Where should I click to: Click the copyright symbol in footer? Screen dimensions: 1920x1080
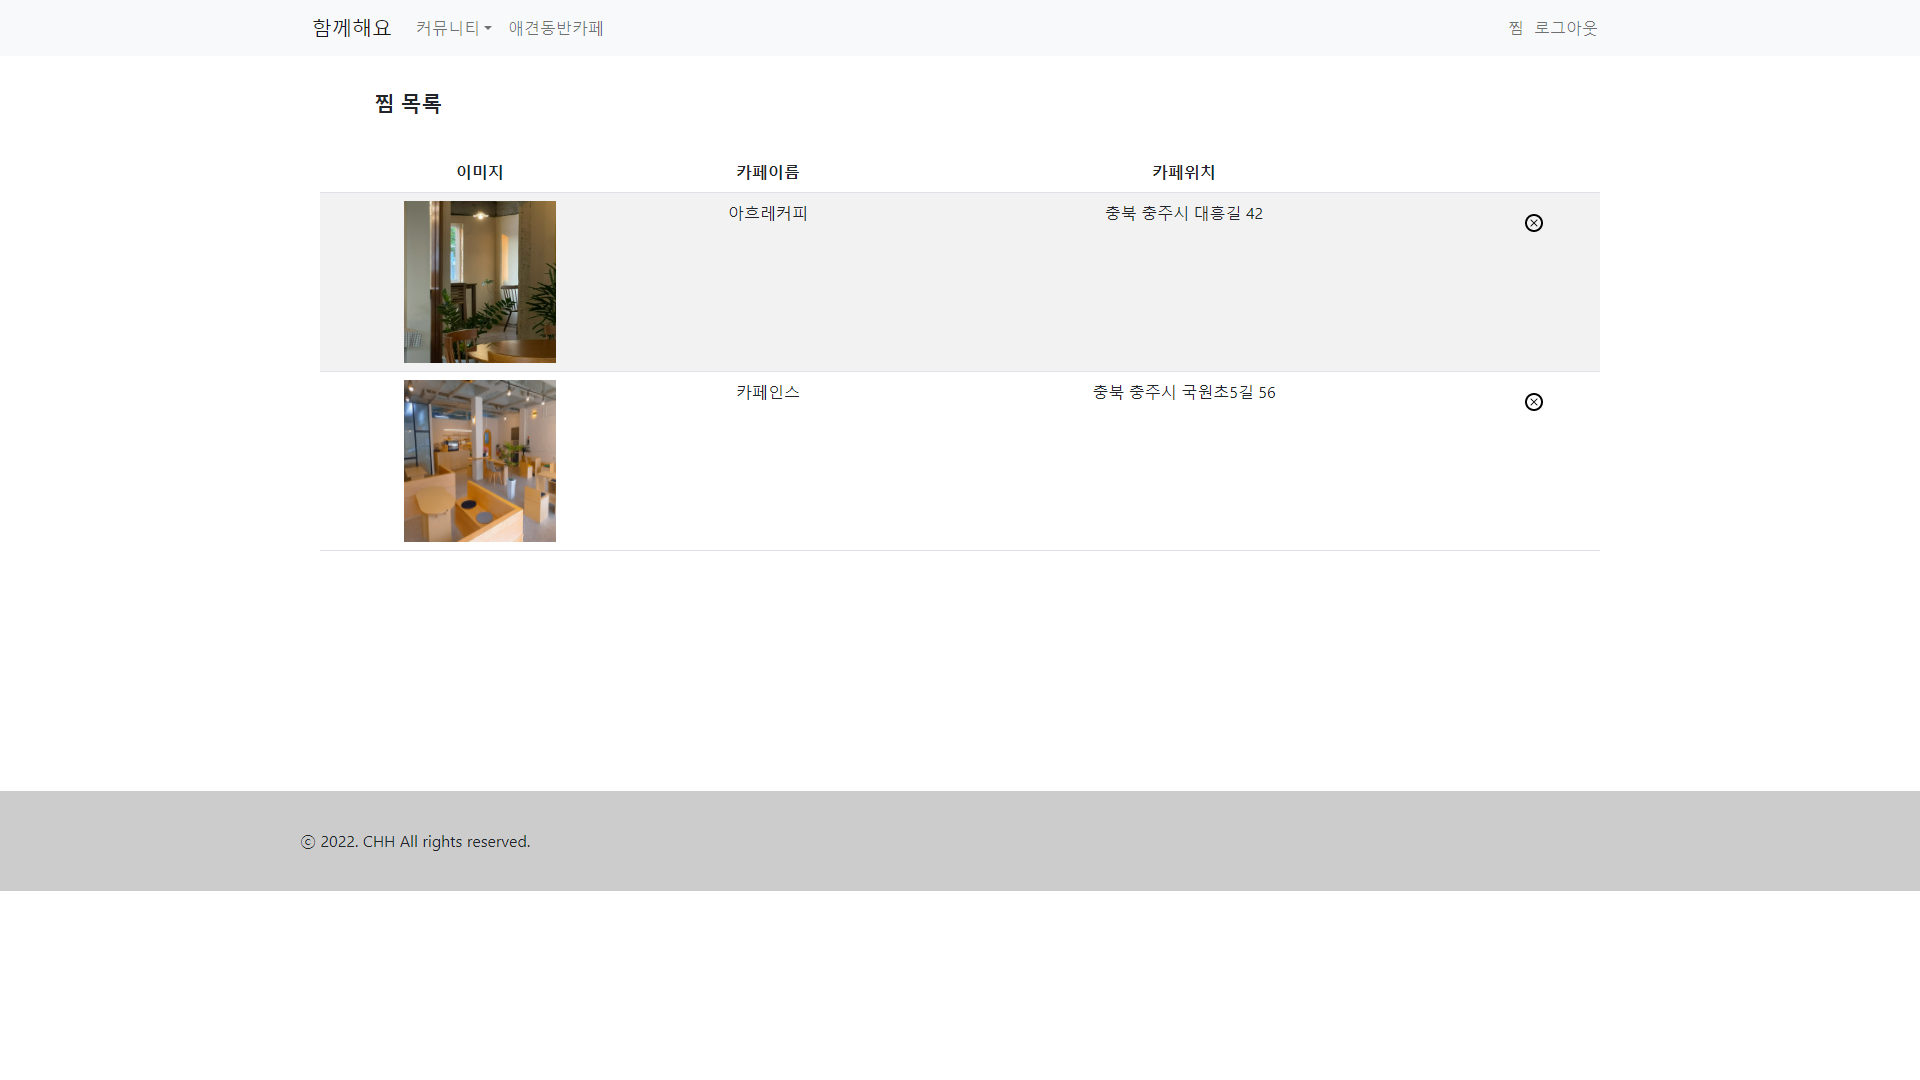[x=308, y=842]
